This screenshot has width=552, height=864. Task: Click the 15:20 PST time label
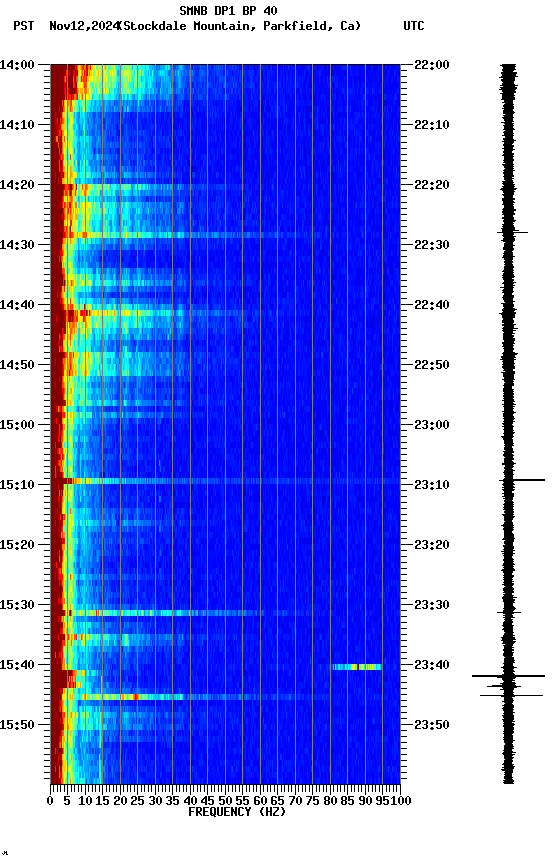(17, 546)
